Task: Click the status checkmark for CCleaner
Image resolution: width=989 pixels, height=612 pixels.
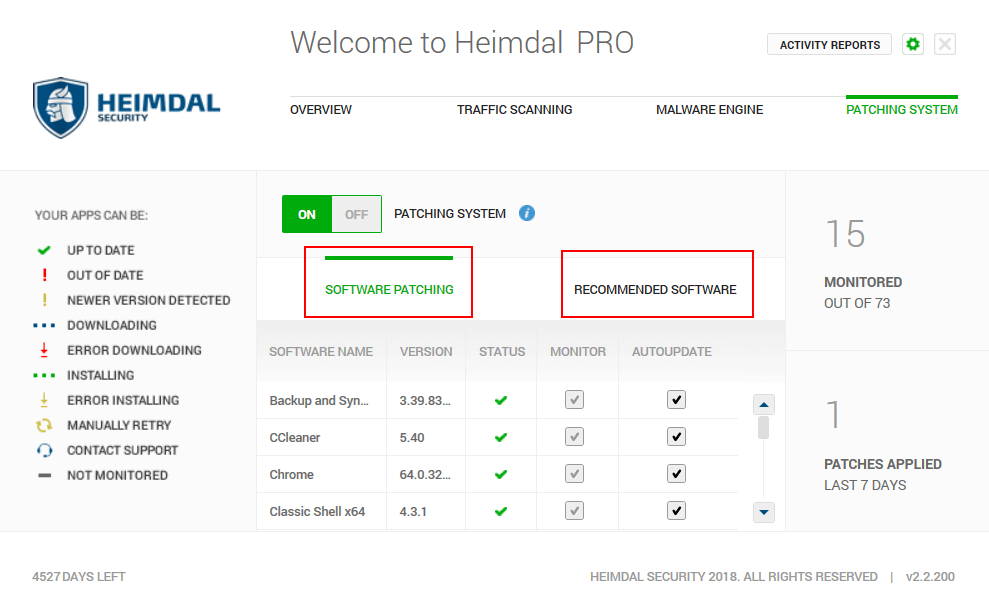Action: pyautogui.click(x=501, y=437)
